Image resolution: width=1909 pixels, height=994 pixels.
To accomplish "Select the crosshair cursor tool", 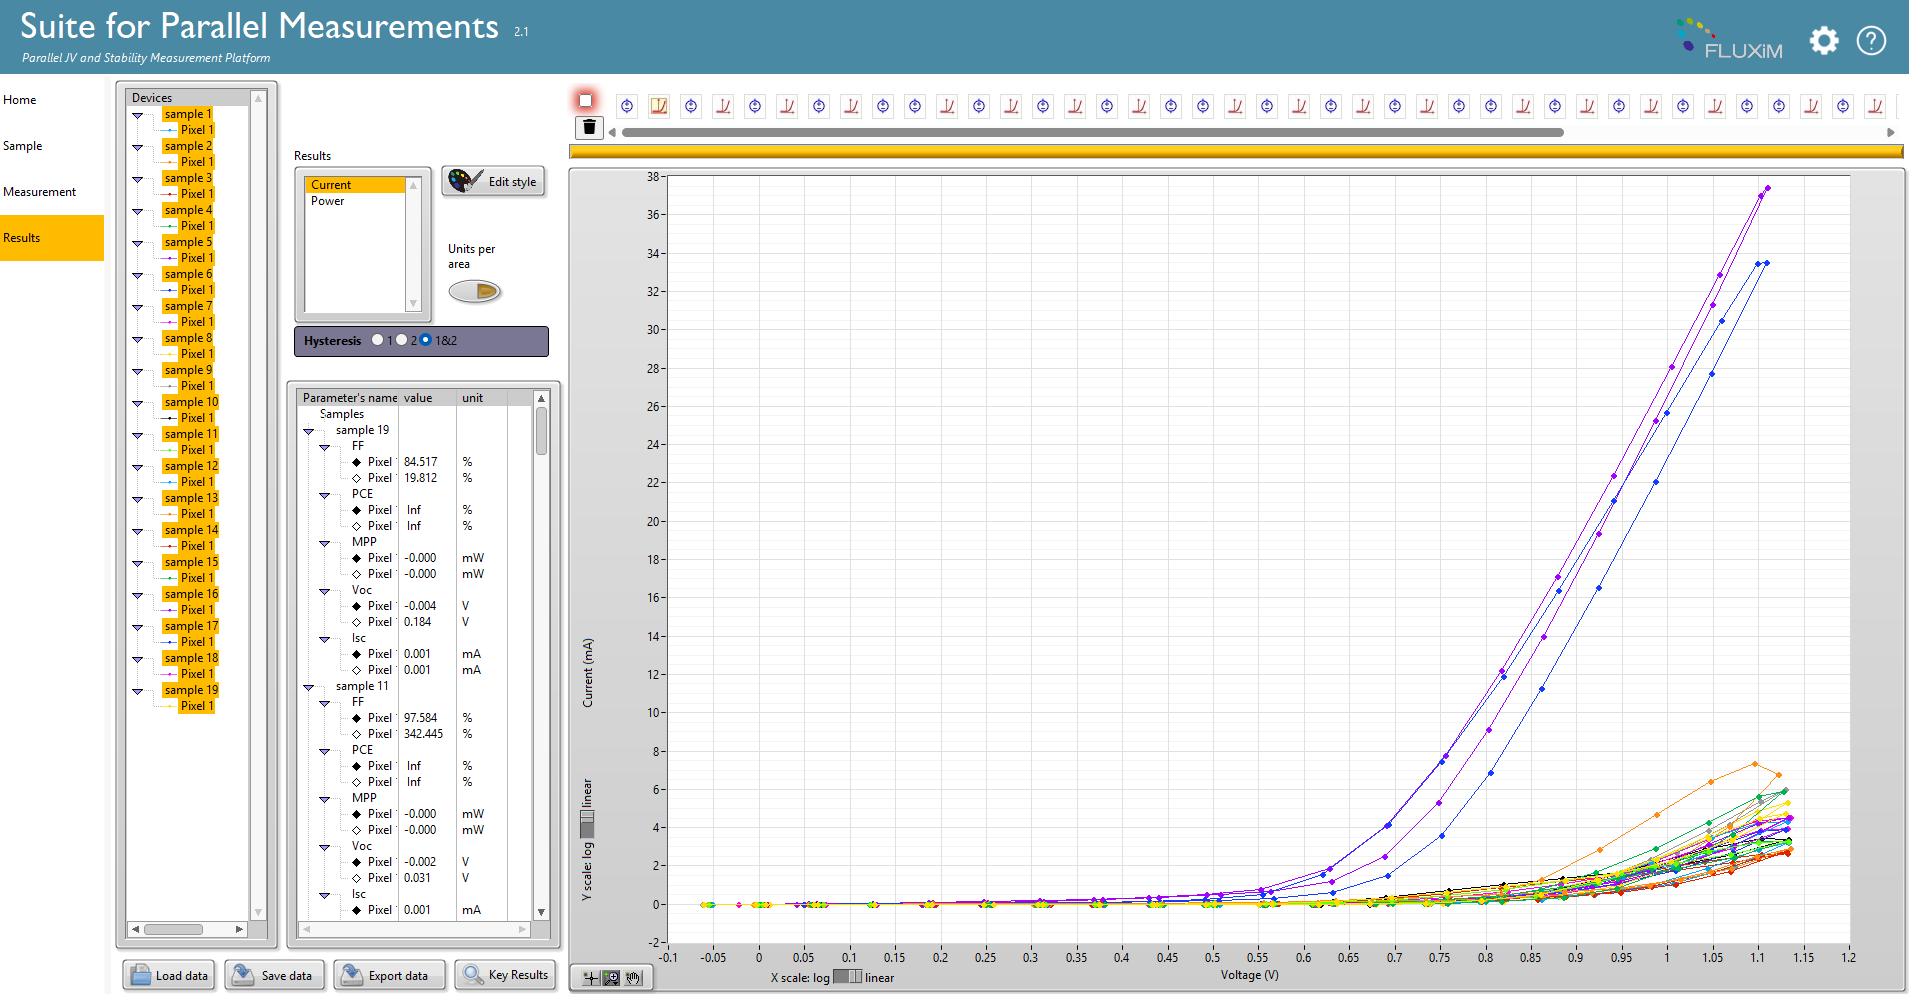I will (590, 978).
